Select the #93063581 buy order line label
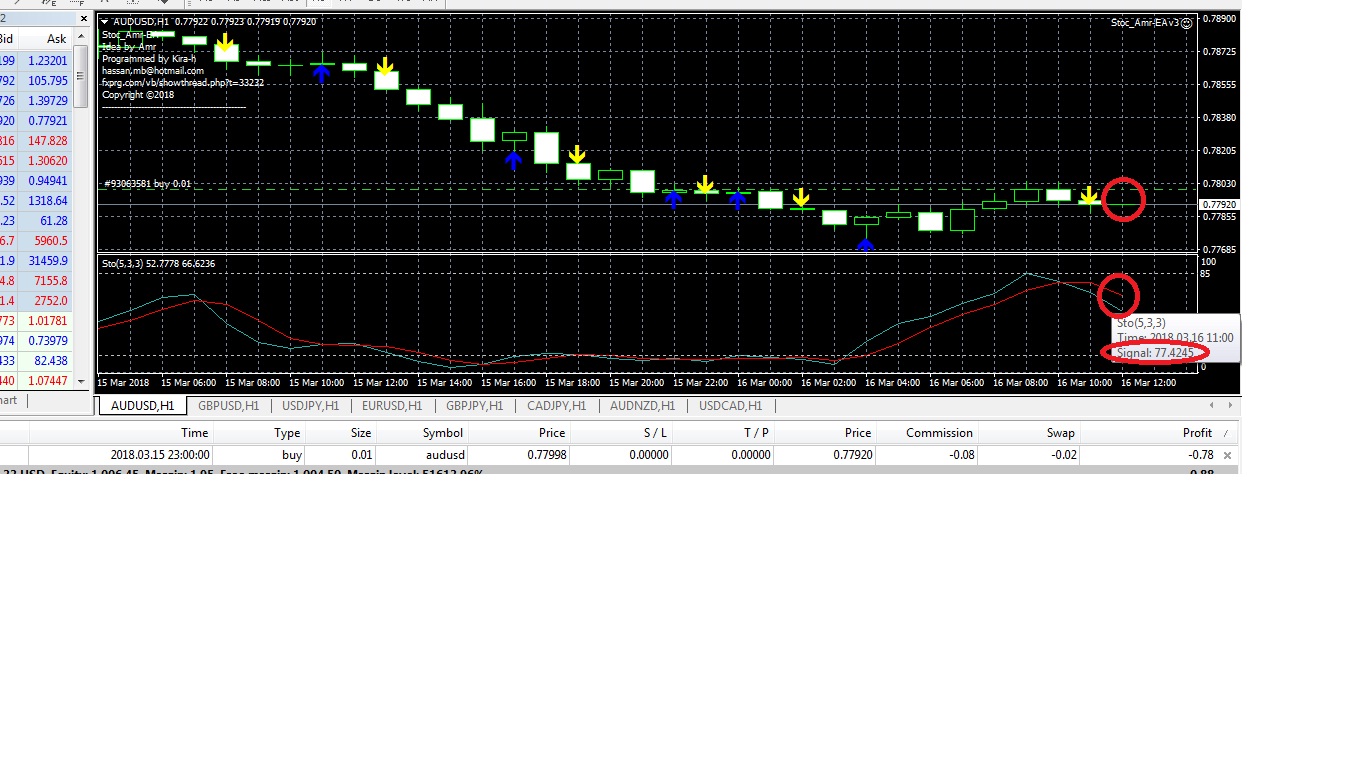1360x768 pixels. (x=147, y=184)
